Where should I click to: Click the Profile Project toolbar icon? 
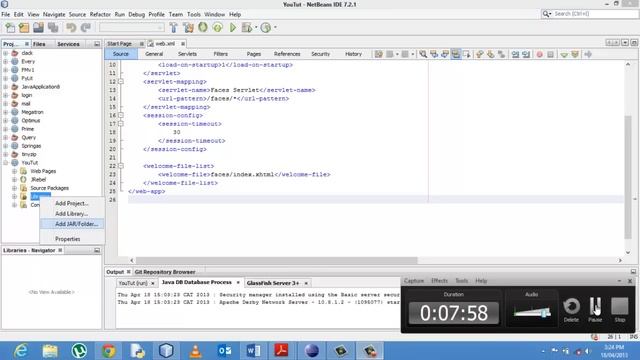pos(266,28)
